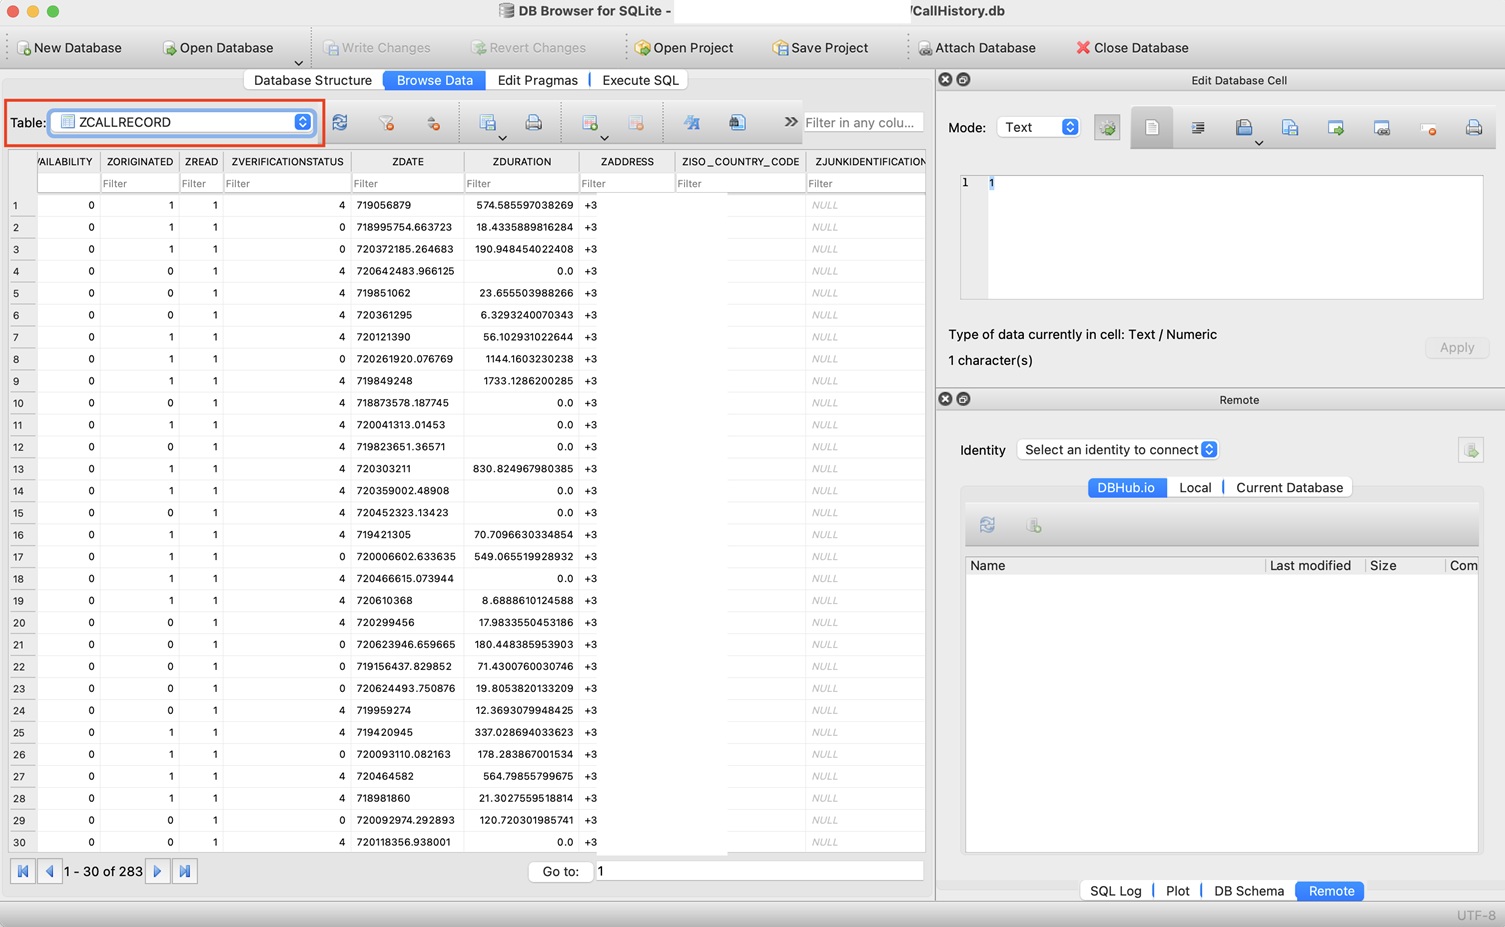The height and width of the screenshot is (927, 1505).
Task: Insert a new record with the add-row icon
Action: coord(590,122)
